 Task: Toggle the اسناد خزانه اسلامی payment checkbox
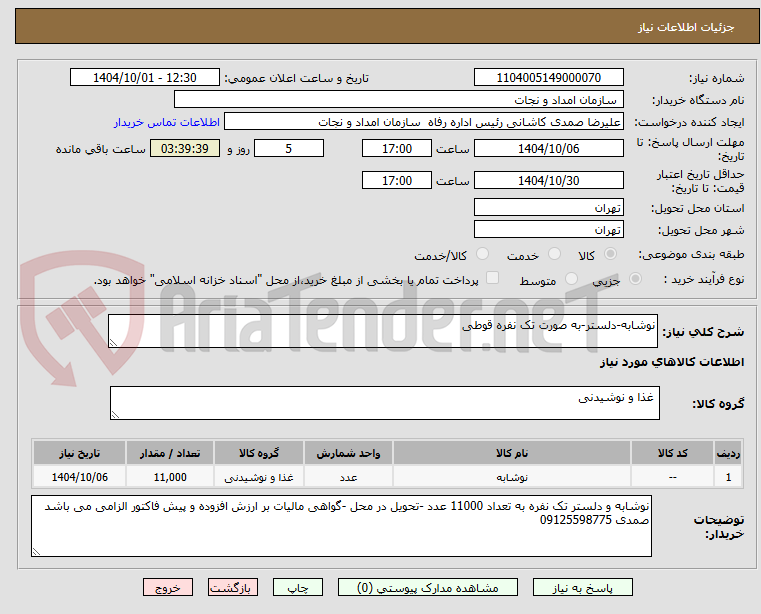tap(493, 278)
